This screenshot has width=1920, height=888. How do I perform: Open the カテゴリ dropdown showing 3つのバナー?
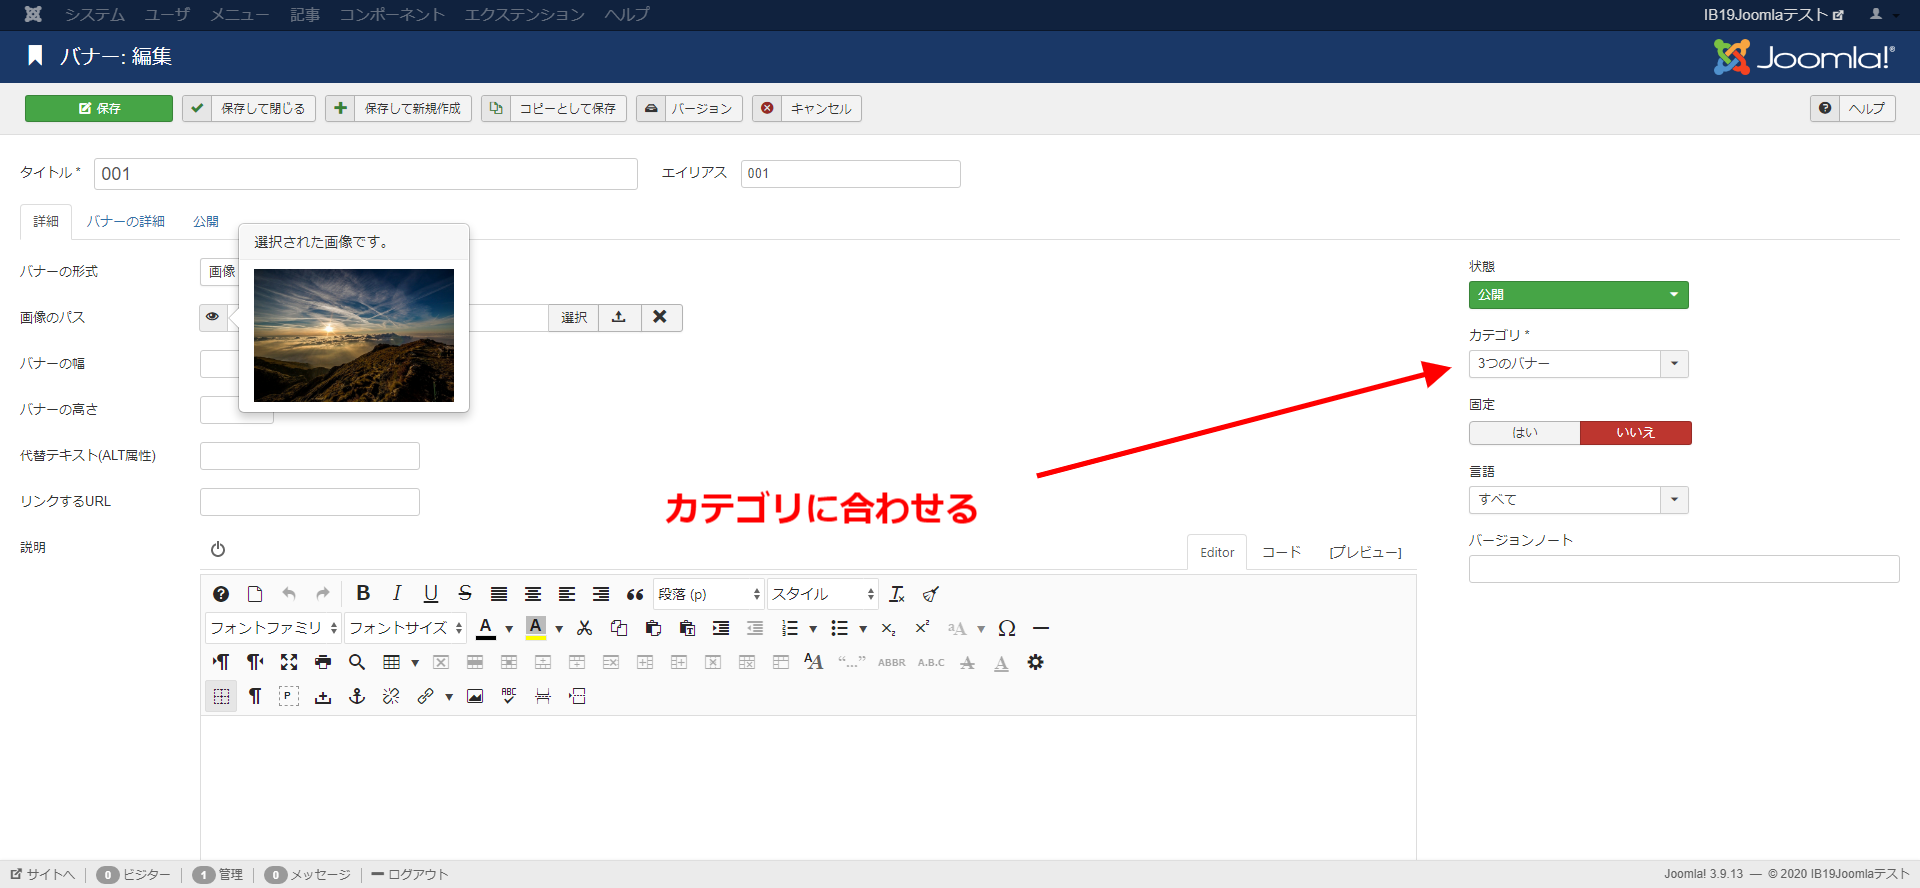(1578, 364)
